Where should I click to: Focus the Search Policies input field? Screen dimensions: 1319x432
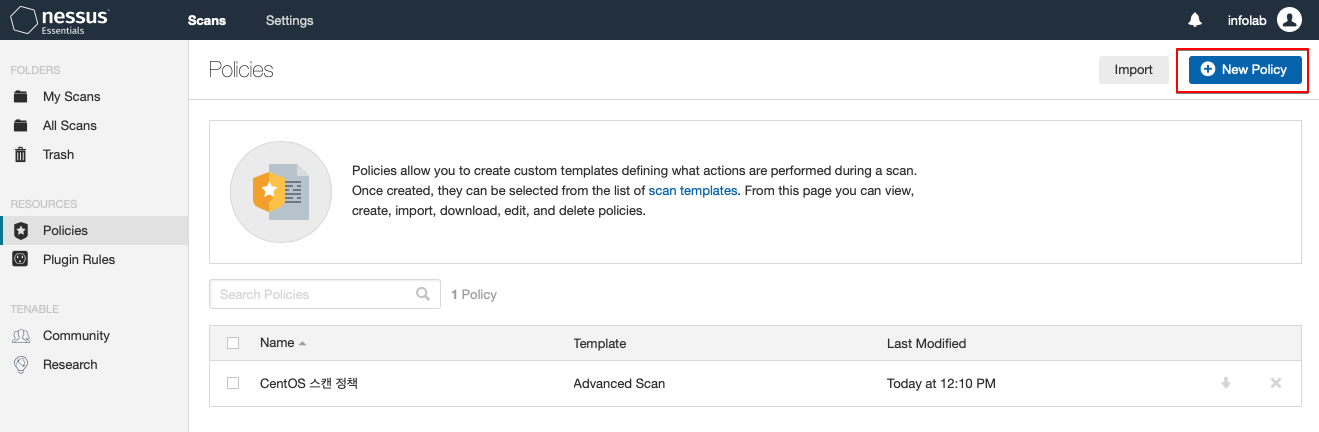coord(312,294)
